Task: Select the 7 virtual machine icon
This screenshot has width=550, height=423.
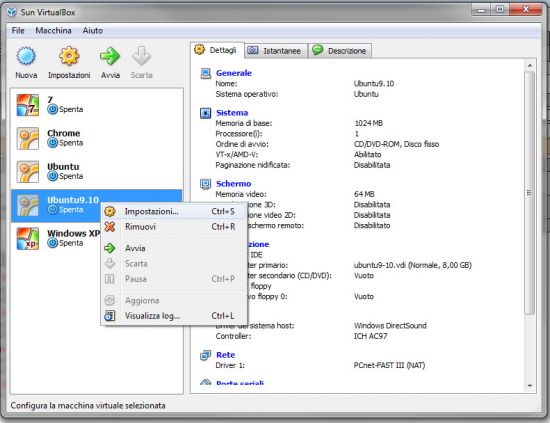Action: (x=28, y=105)
